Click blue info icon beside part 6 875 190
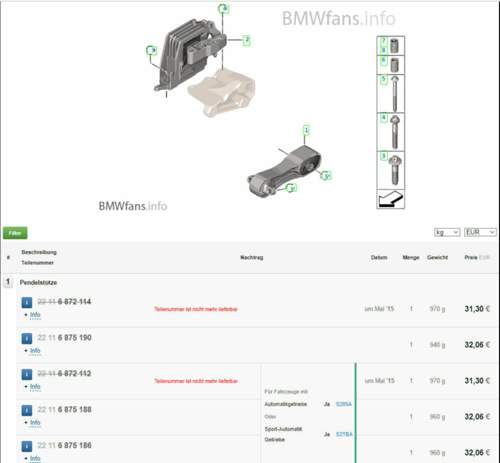Viewport: 500px width, 463px height. pyautogui.click(x=27, y=338)
